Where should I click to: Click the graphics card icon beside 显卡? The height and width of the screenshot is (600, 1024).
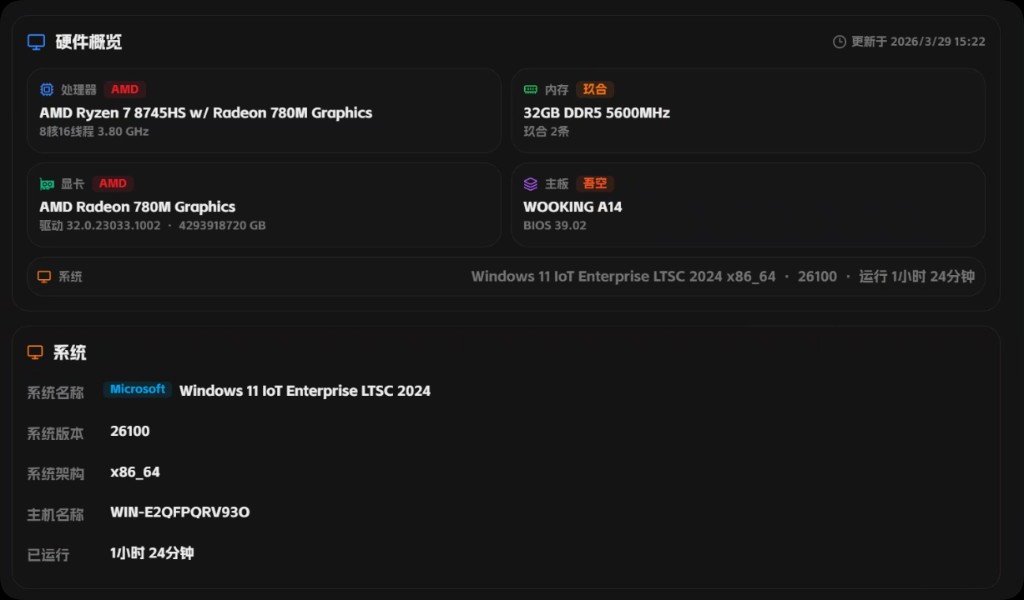pos(46,184)
